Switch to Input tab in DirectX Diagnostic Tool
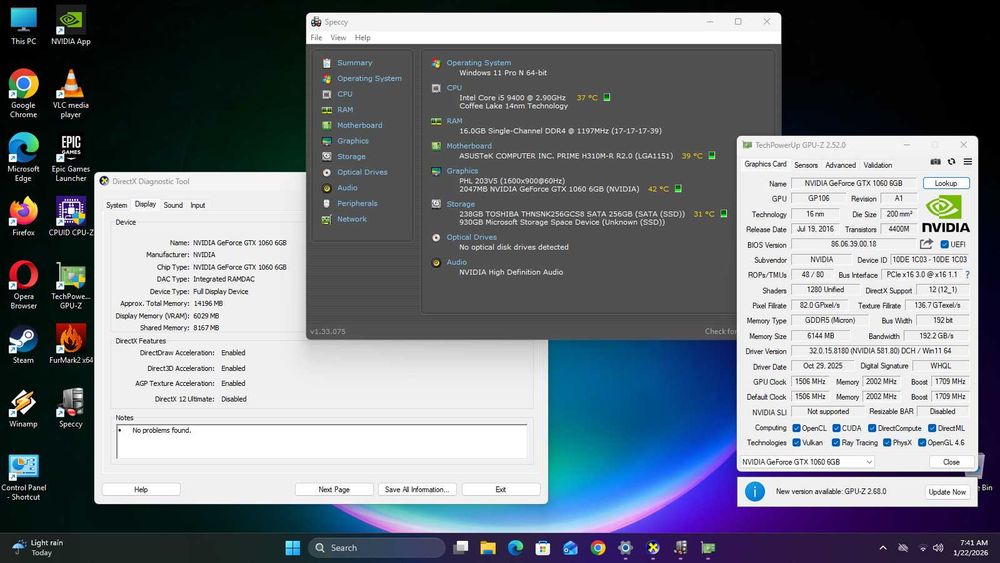Image resolution: width=1000 pixels, height=563 pixels. (x=198, y=205)
